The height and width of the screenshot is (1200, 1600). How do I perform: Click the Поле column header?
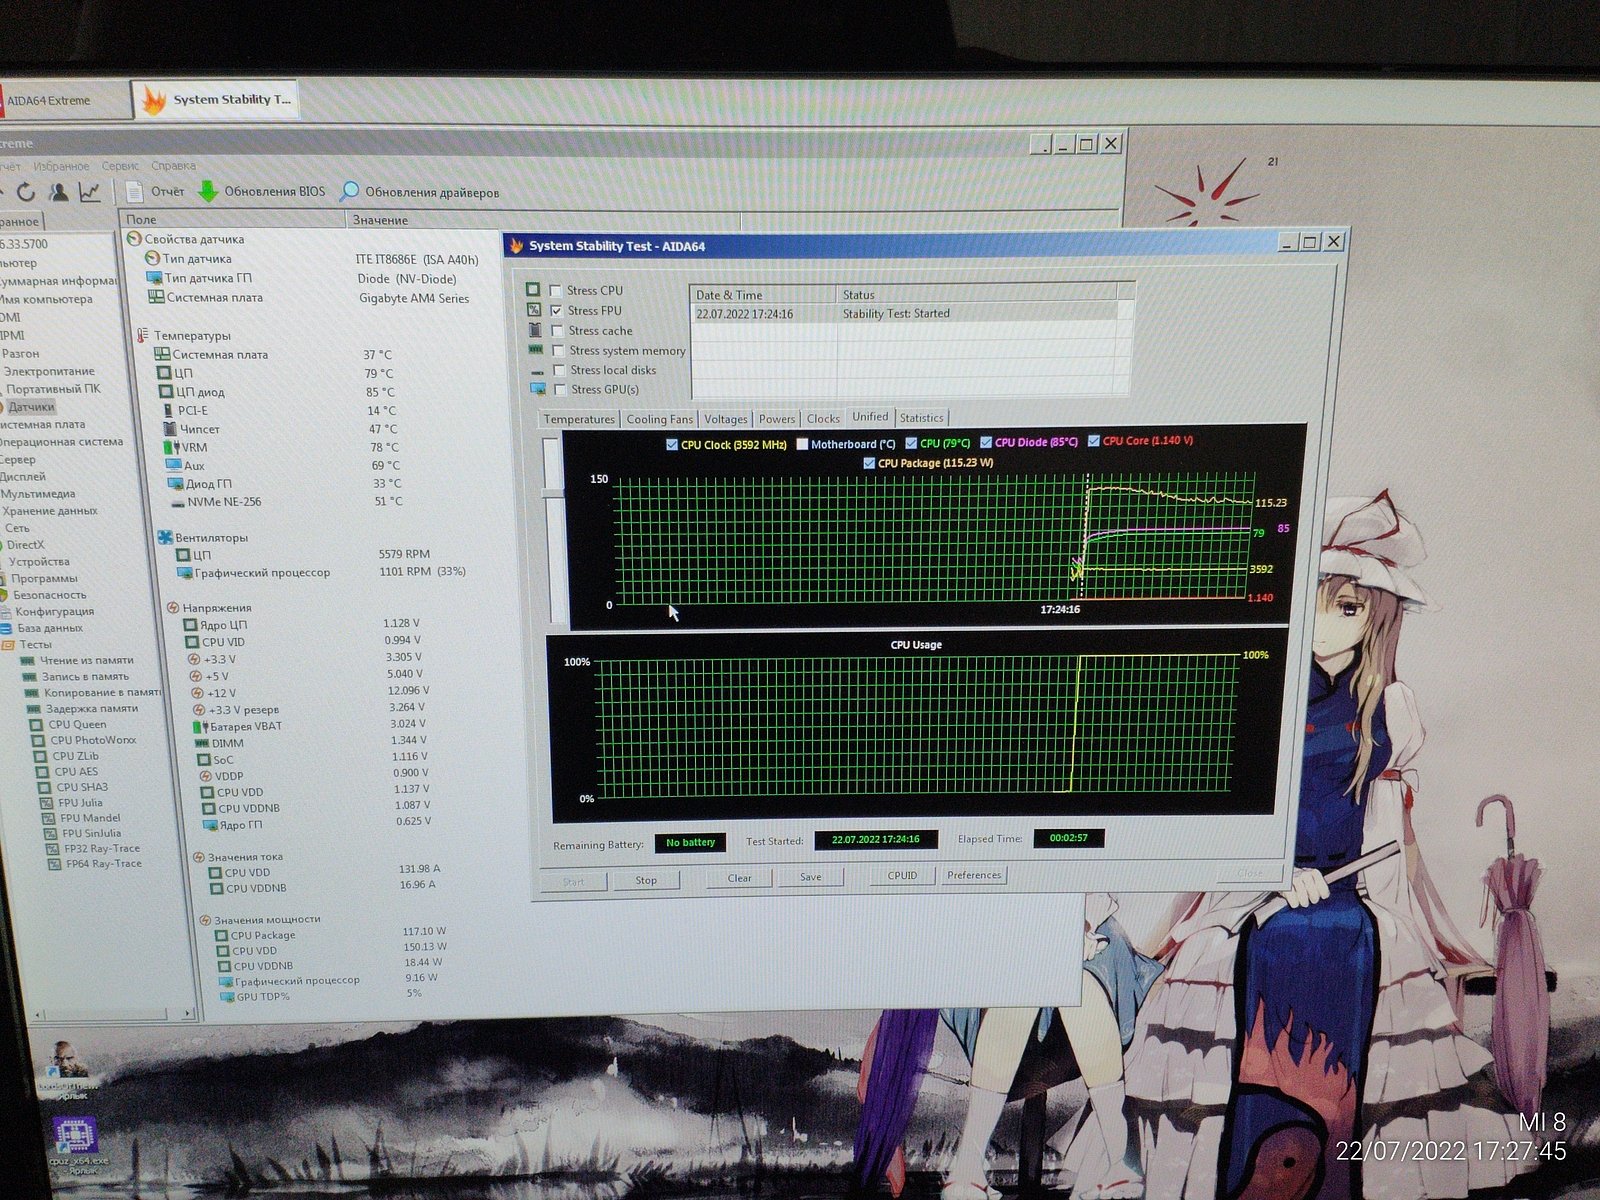pyautogui.click(x=233, y=220)
